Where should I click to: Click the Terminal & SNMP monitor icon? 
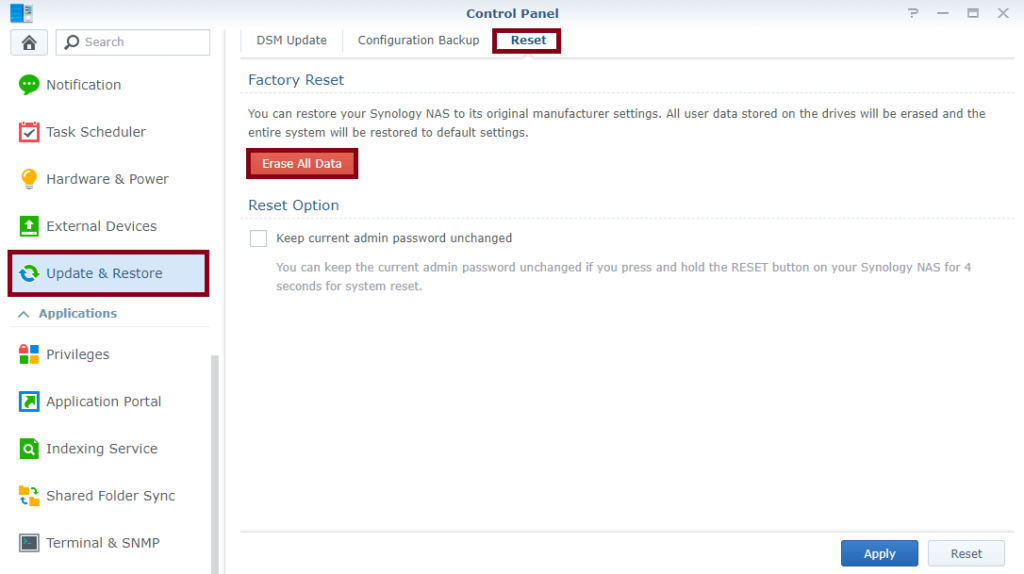[29, 543]
